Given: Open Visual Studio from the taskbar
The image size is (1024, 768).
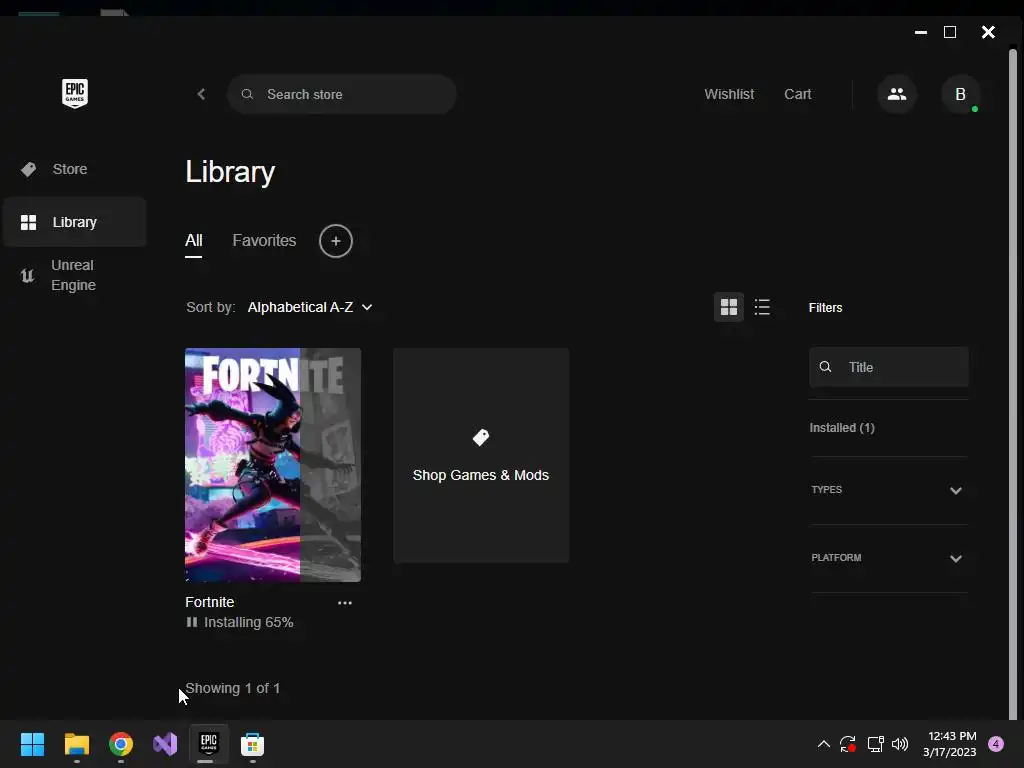Looking at the screenshot, I should coord(165,744).
